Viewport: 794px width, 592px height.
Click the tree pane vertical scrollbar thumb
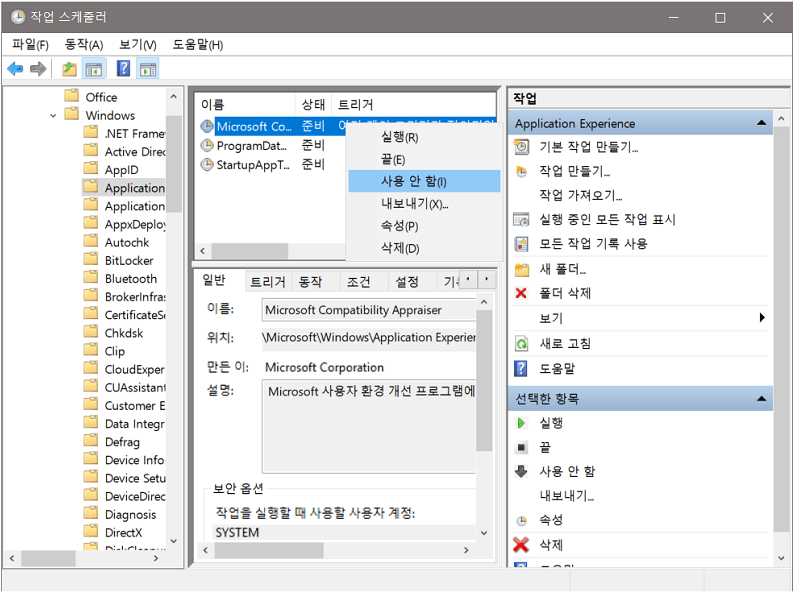click(x=174, y=163)
